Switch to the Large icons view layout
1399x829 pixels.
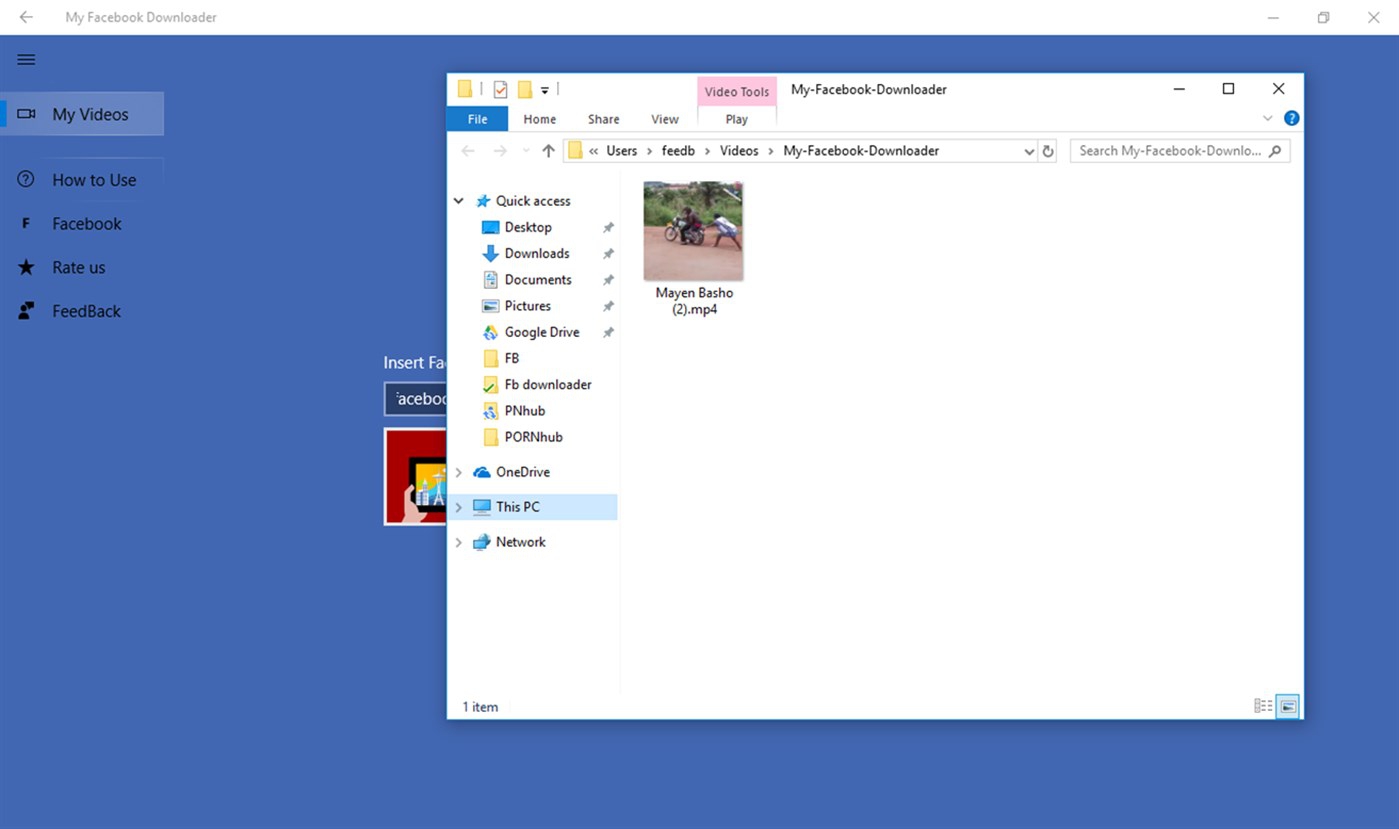1288,706
